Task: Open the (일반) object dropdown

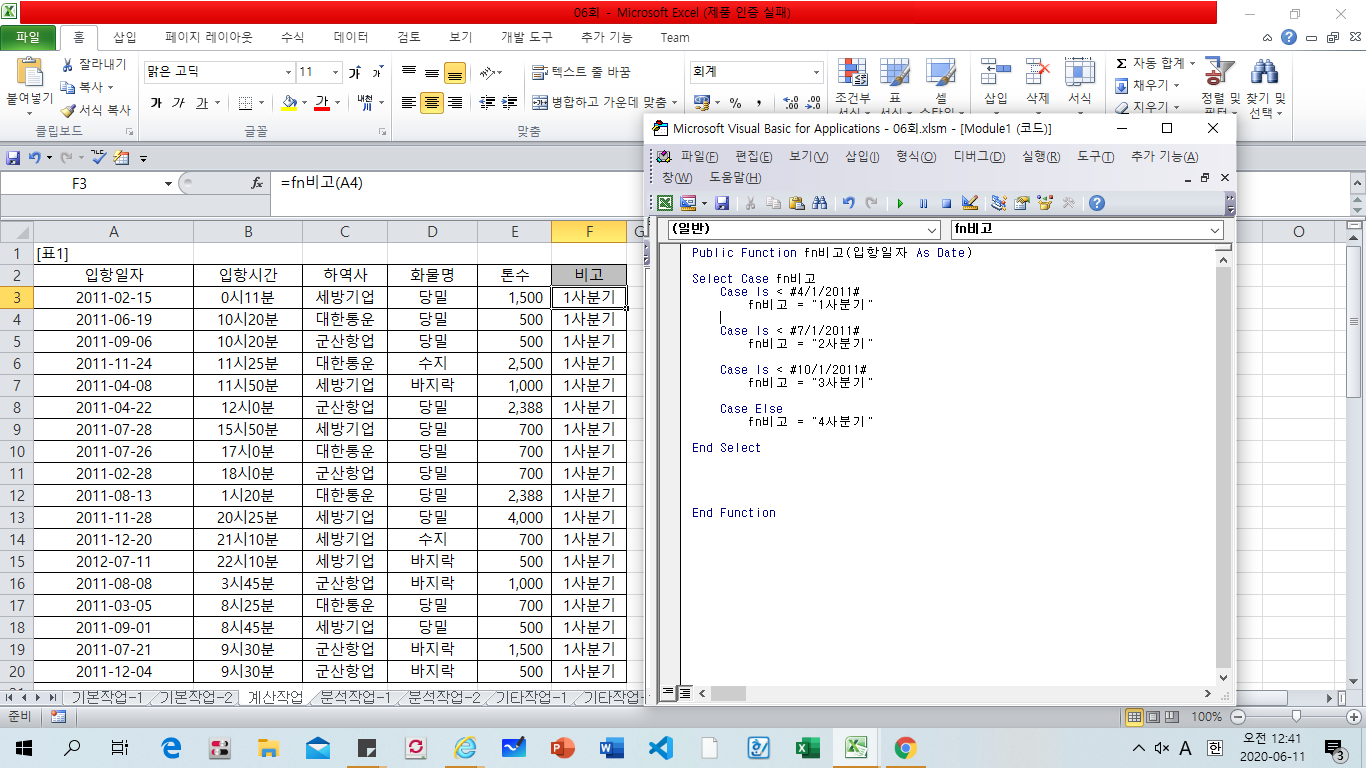Action: tap(932, 230)
